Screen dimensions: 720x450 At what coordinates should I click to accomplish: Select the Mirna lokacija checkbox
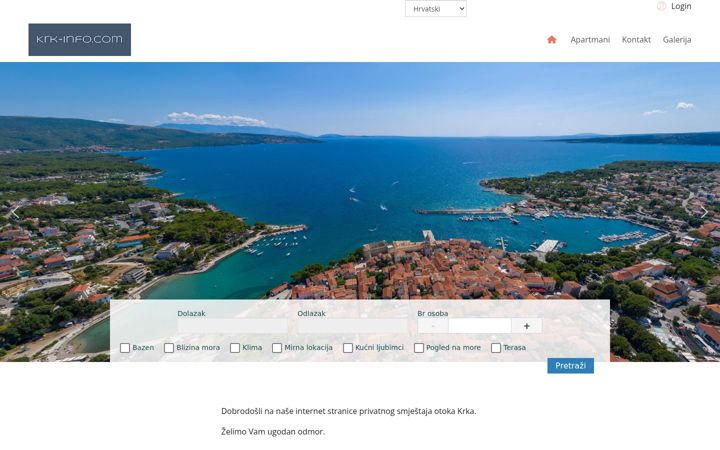[277, 348]
